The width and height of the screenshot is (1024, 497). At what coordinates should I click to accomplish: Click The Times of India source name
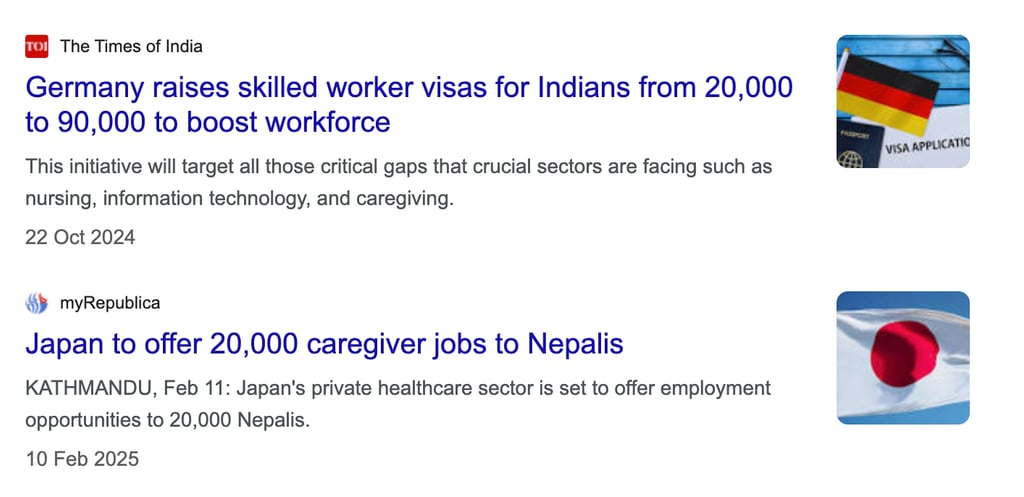[131, 46]
